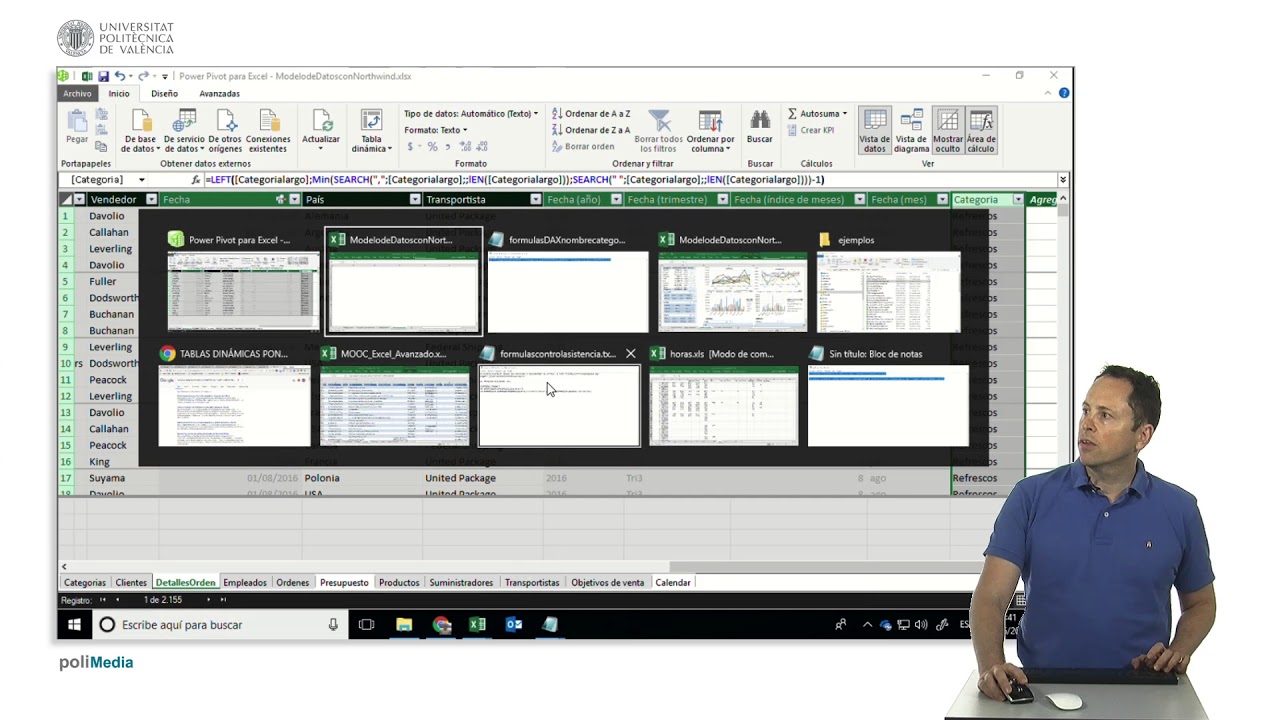Click Borrar todos los filtros
1280x720 pixels.
click(x=658, y=131)
